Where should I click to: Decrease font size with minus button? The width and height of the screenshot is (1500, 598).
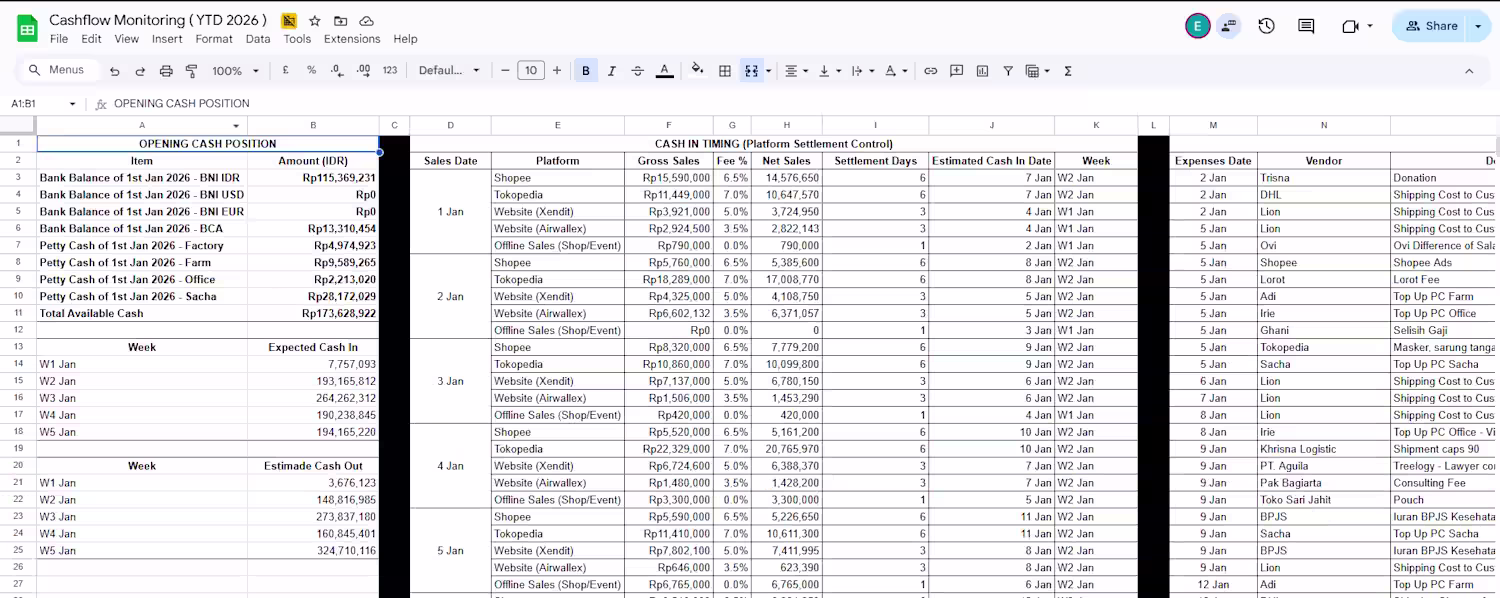(x=505, y=71)
